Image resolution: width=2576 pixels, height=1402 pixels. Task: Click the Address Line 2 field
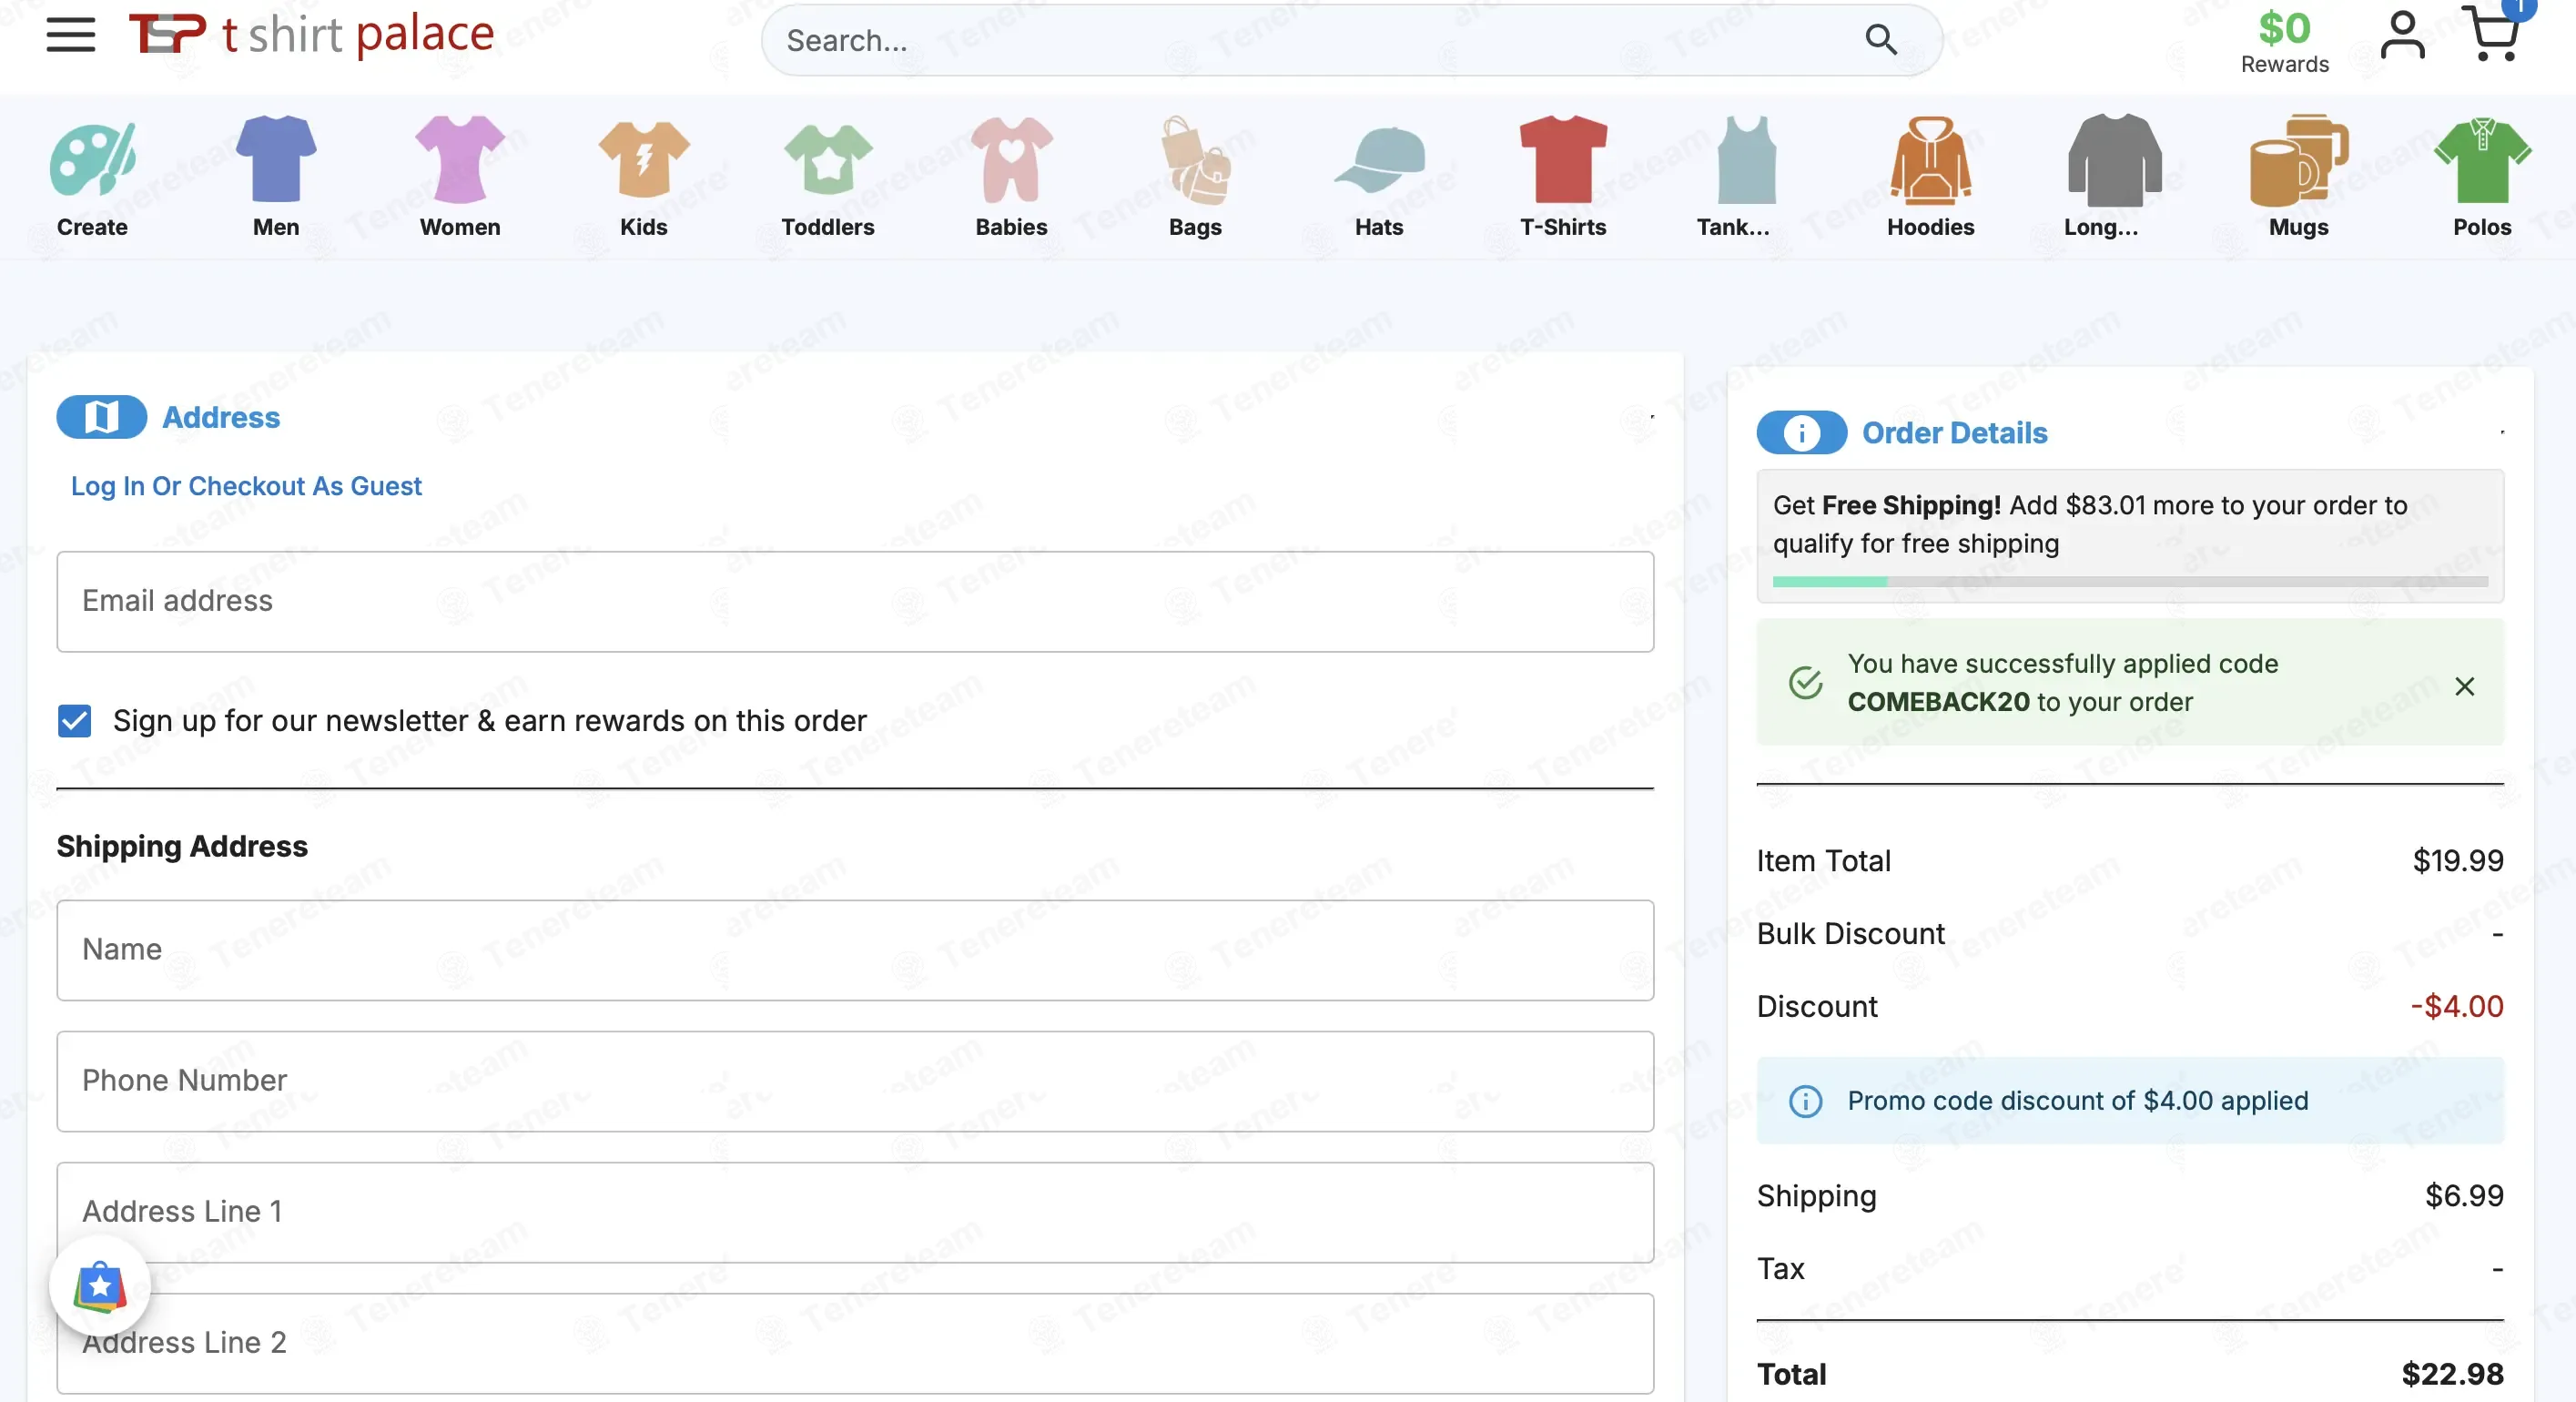[x=855, y=1343]
